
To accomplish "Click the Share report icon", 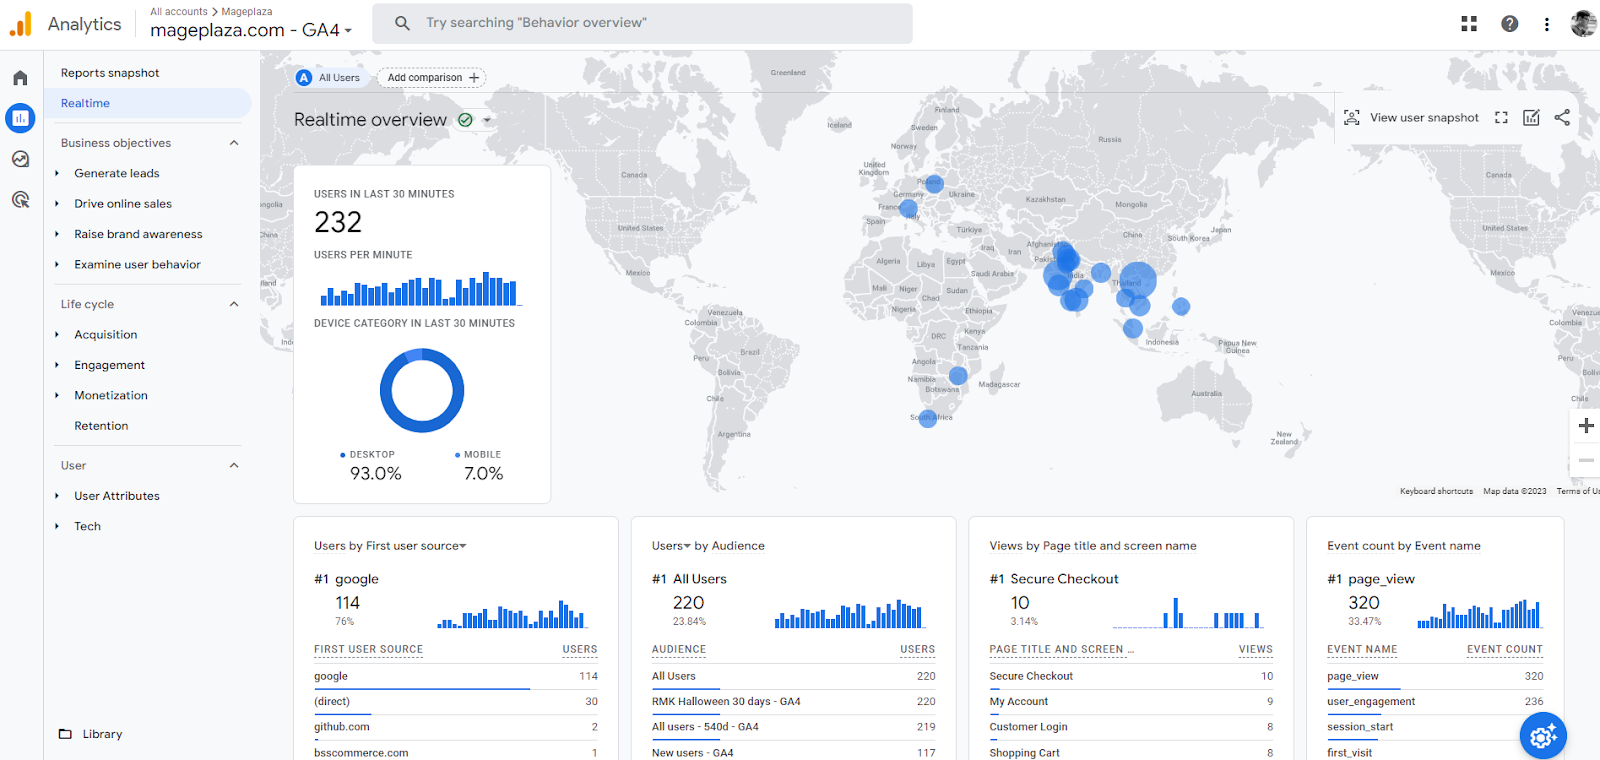I will tap(1562, 118).
